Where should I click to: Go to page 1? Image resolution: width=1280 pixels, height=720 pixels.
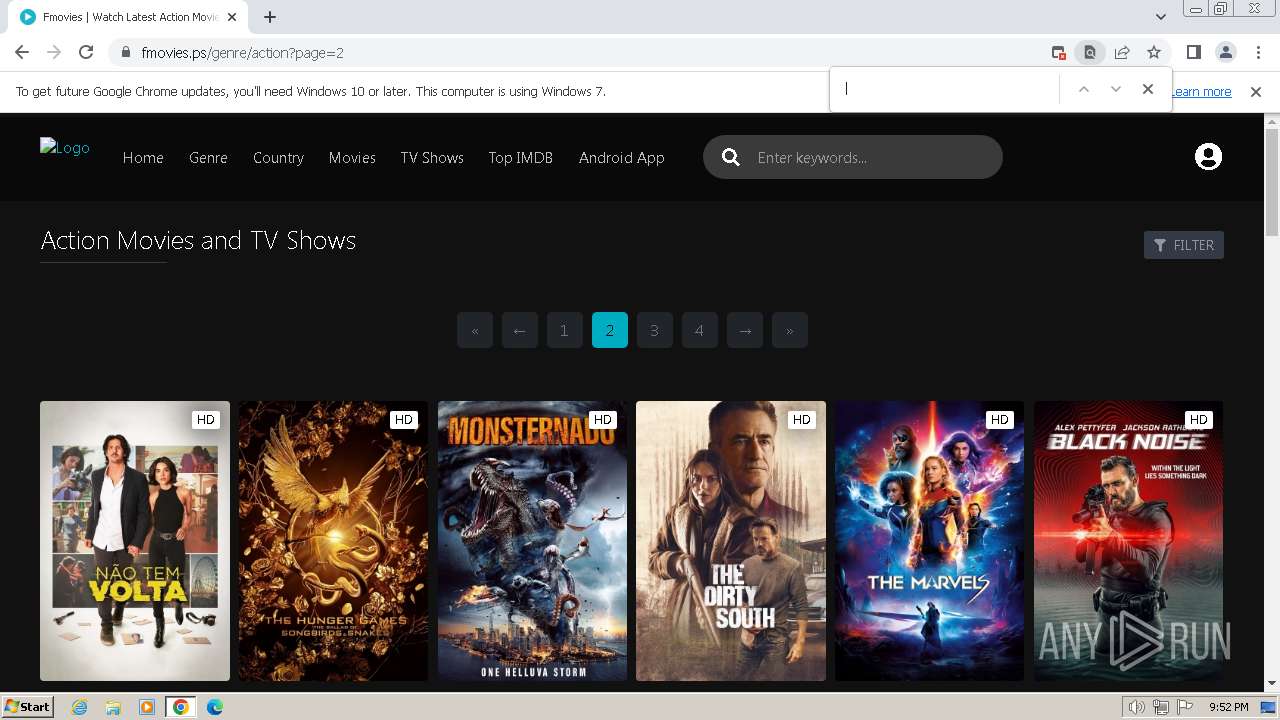pyautogui.click(x=565, y=330)
